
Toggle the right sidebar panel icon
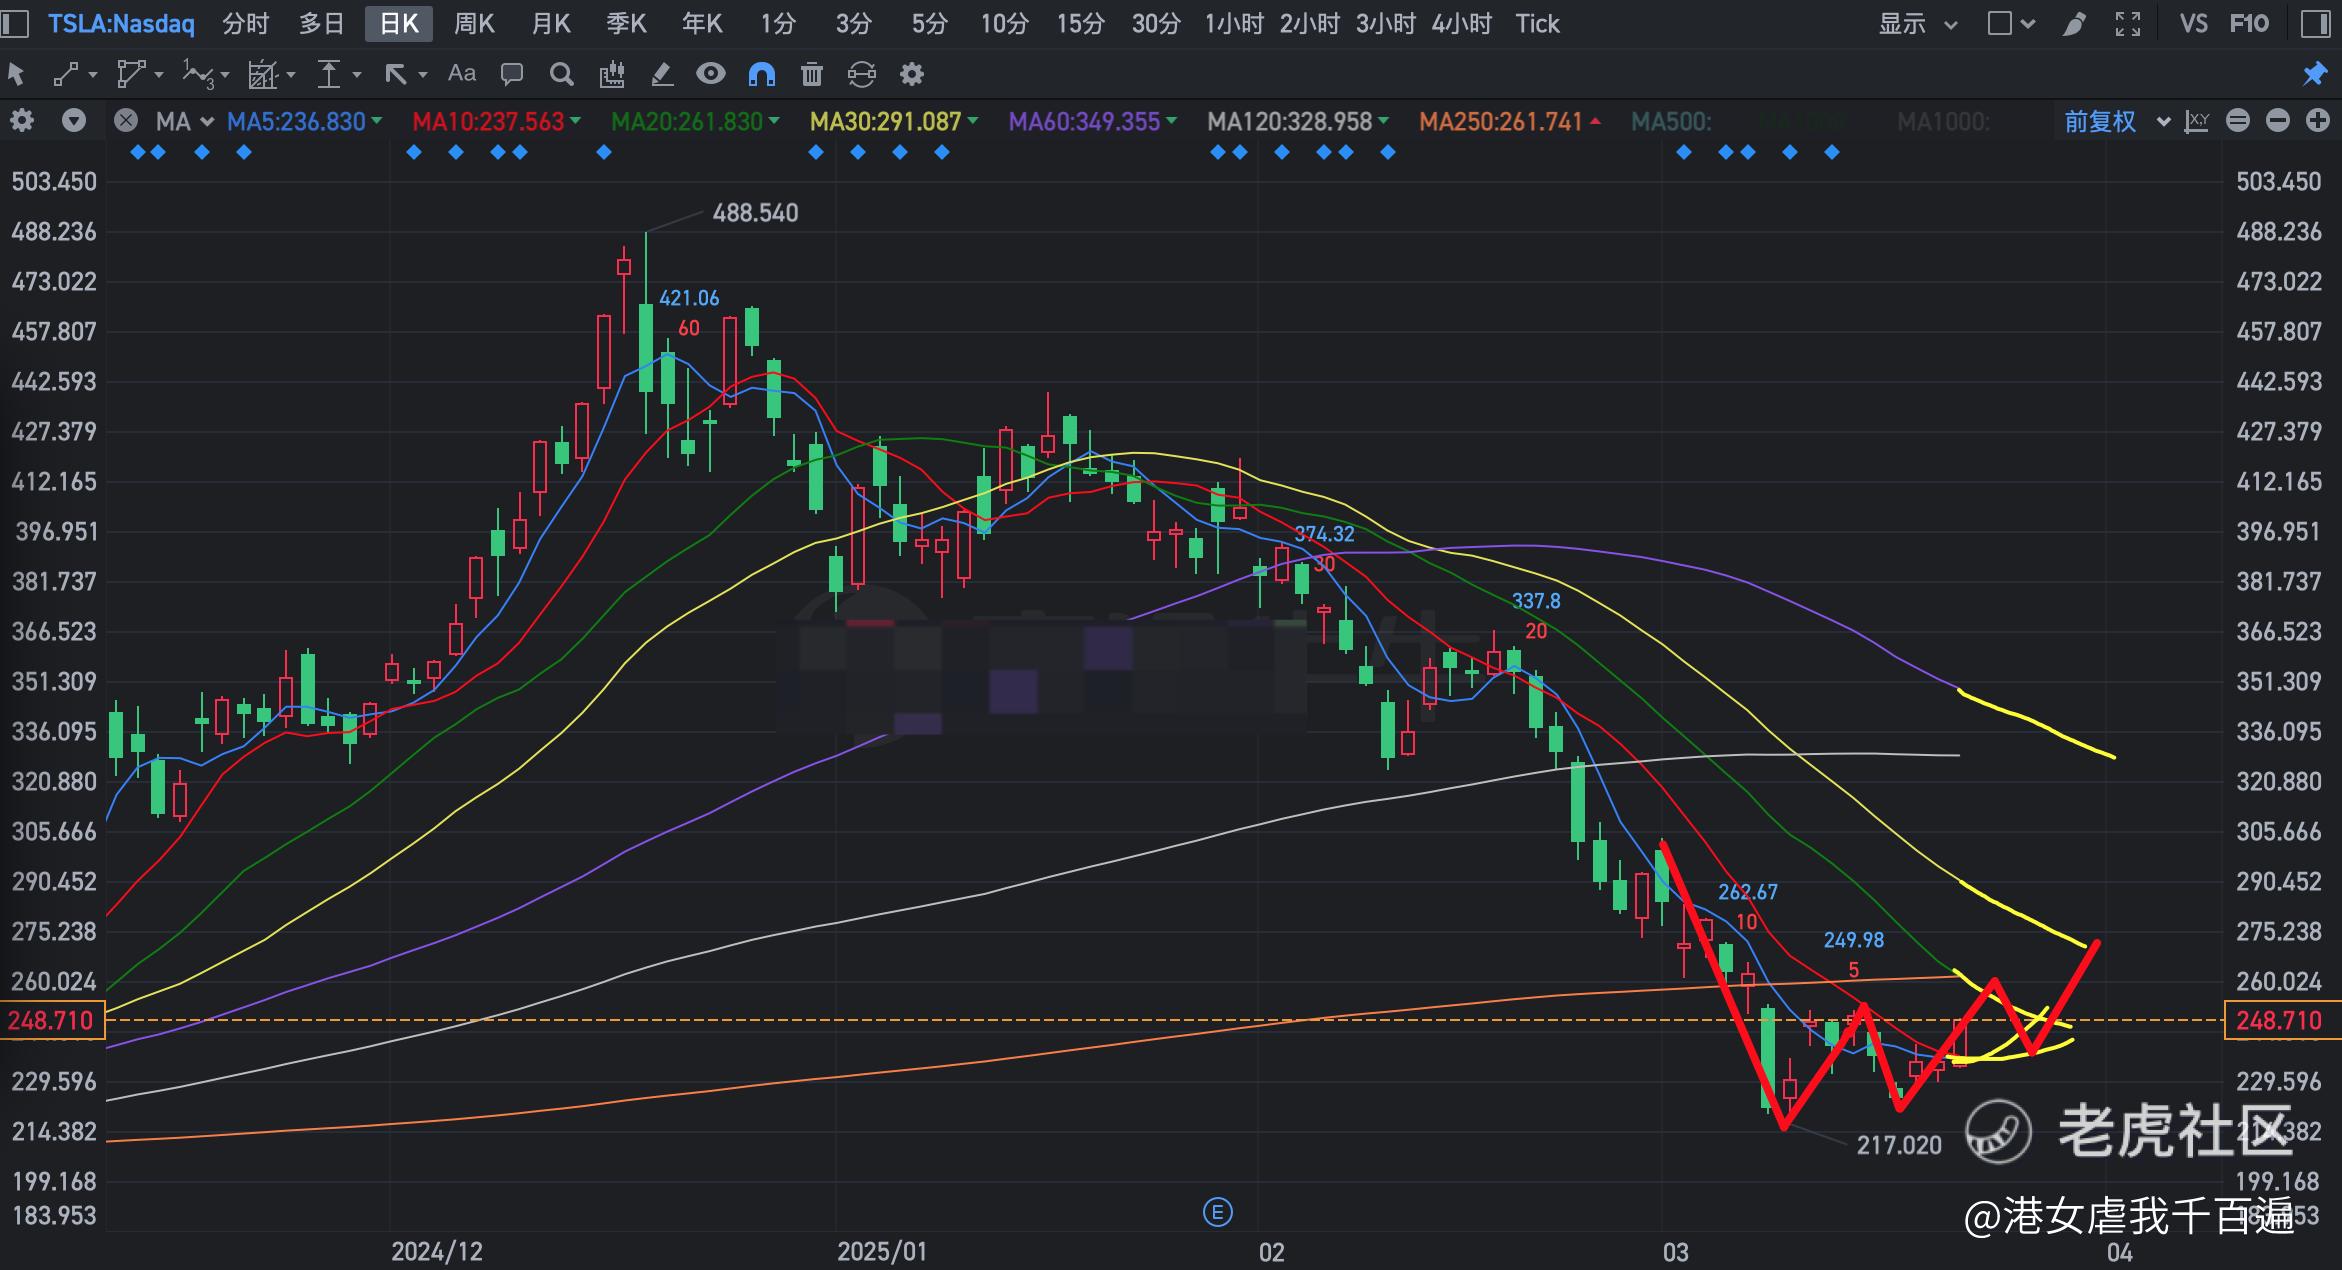pyautogui.click(x=2316, y=23)
